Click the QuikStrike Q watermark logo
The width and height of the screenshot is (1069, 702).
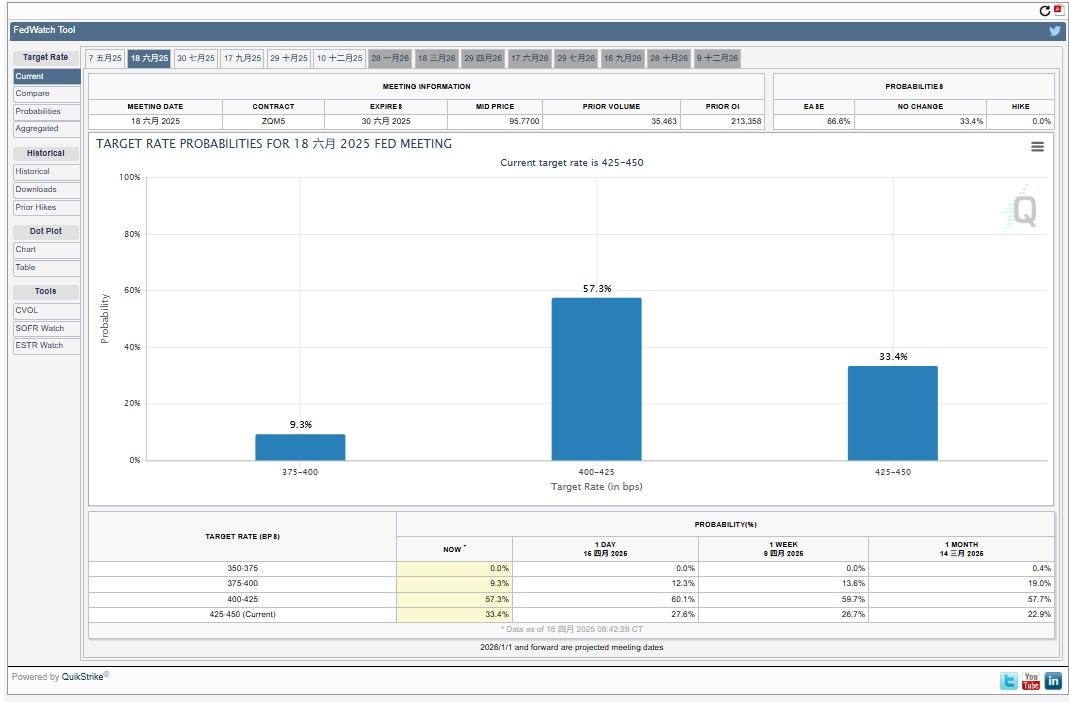(x=1022, y=210)
